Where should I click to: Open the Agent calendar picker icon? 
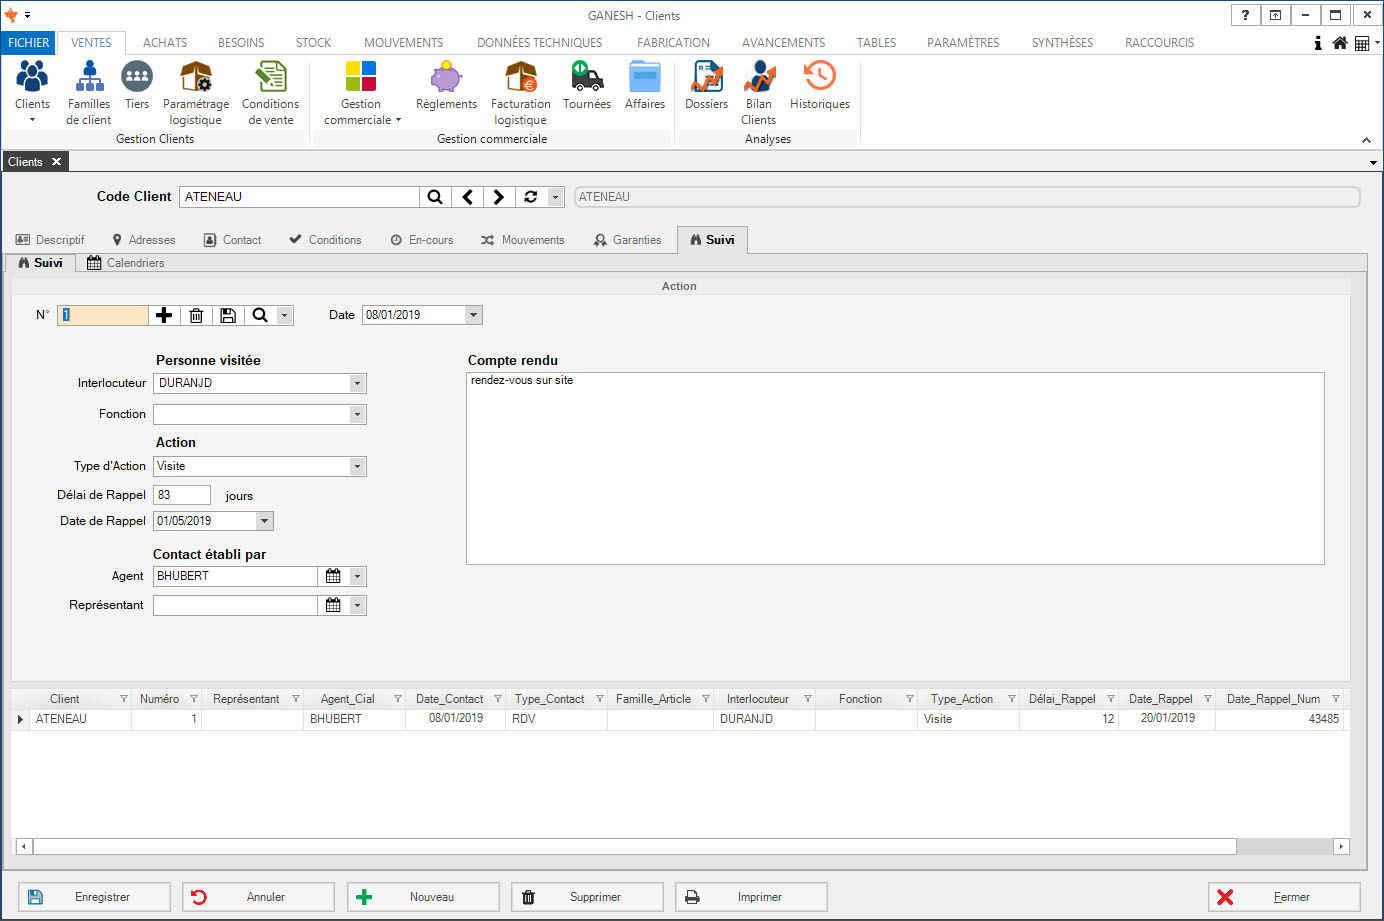click(333, 576)
